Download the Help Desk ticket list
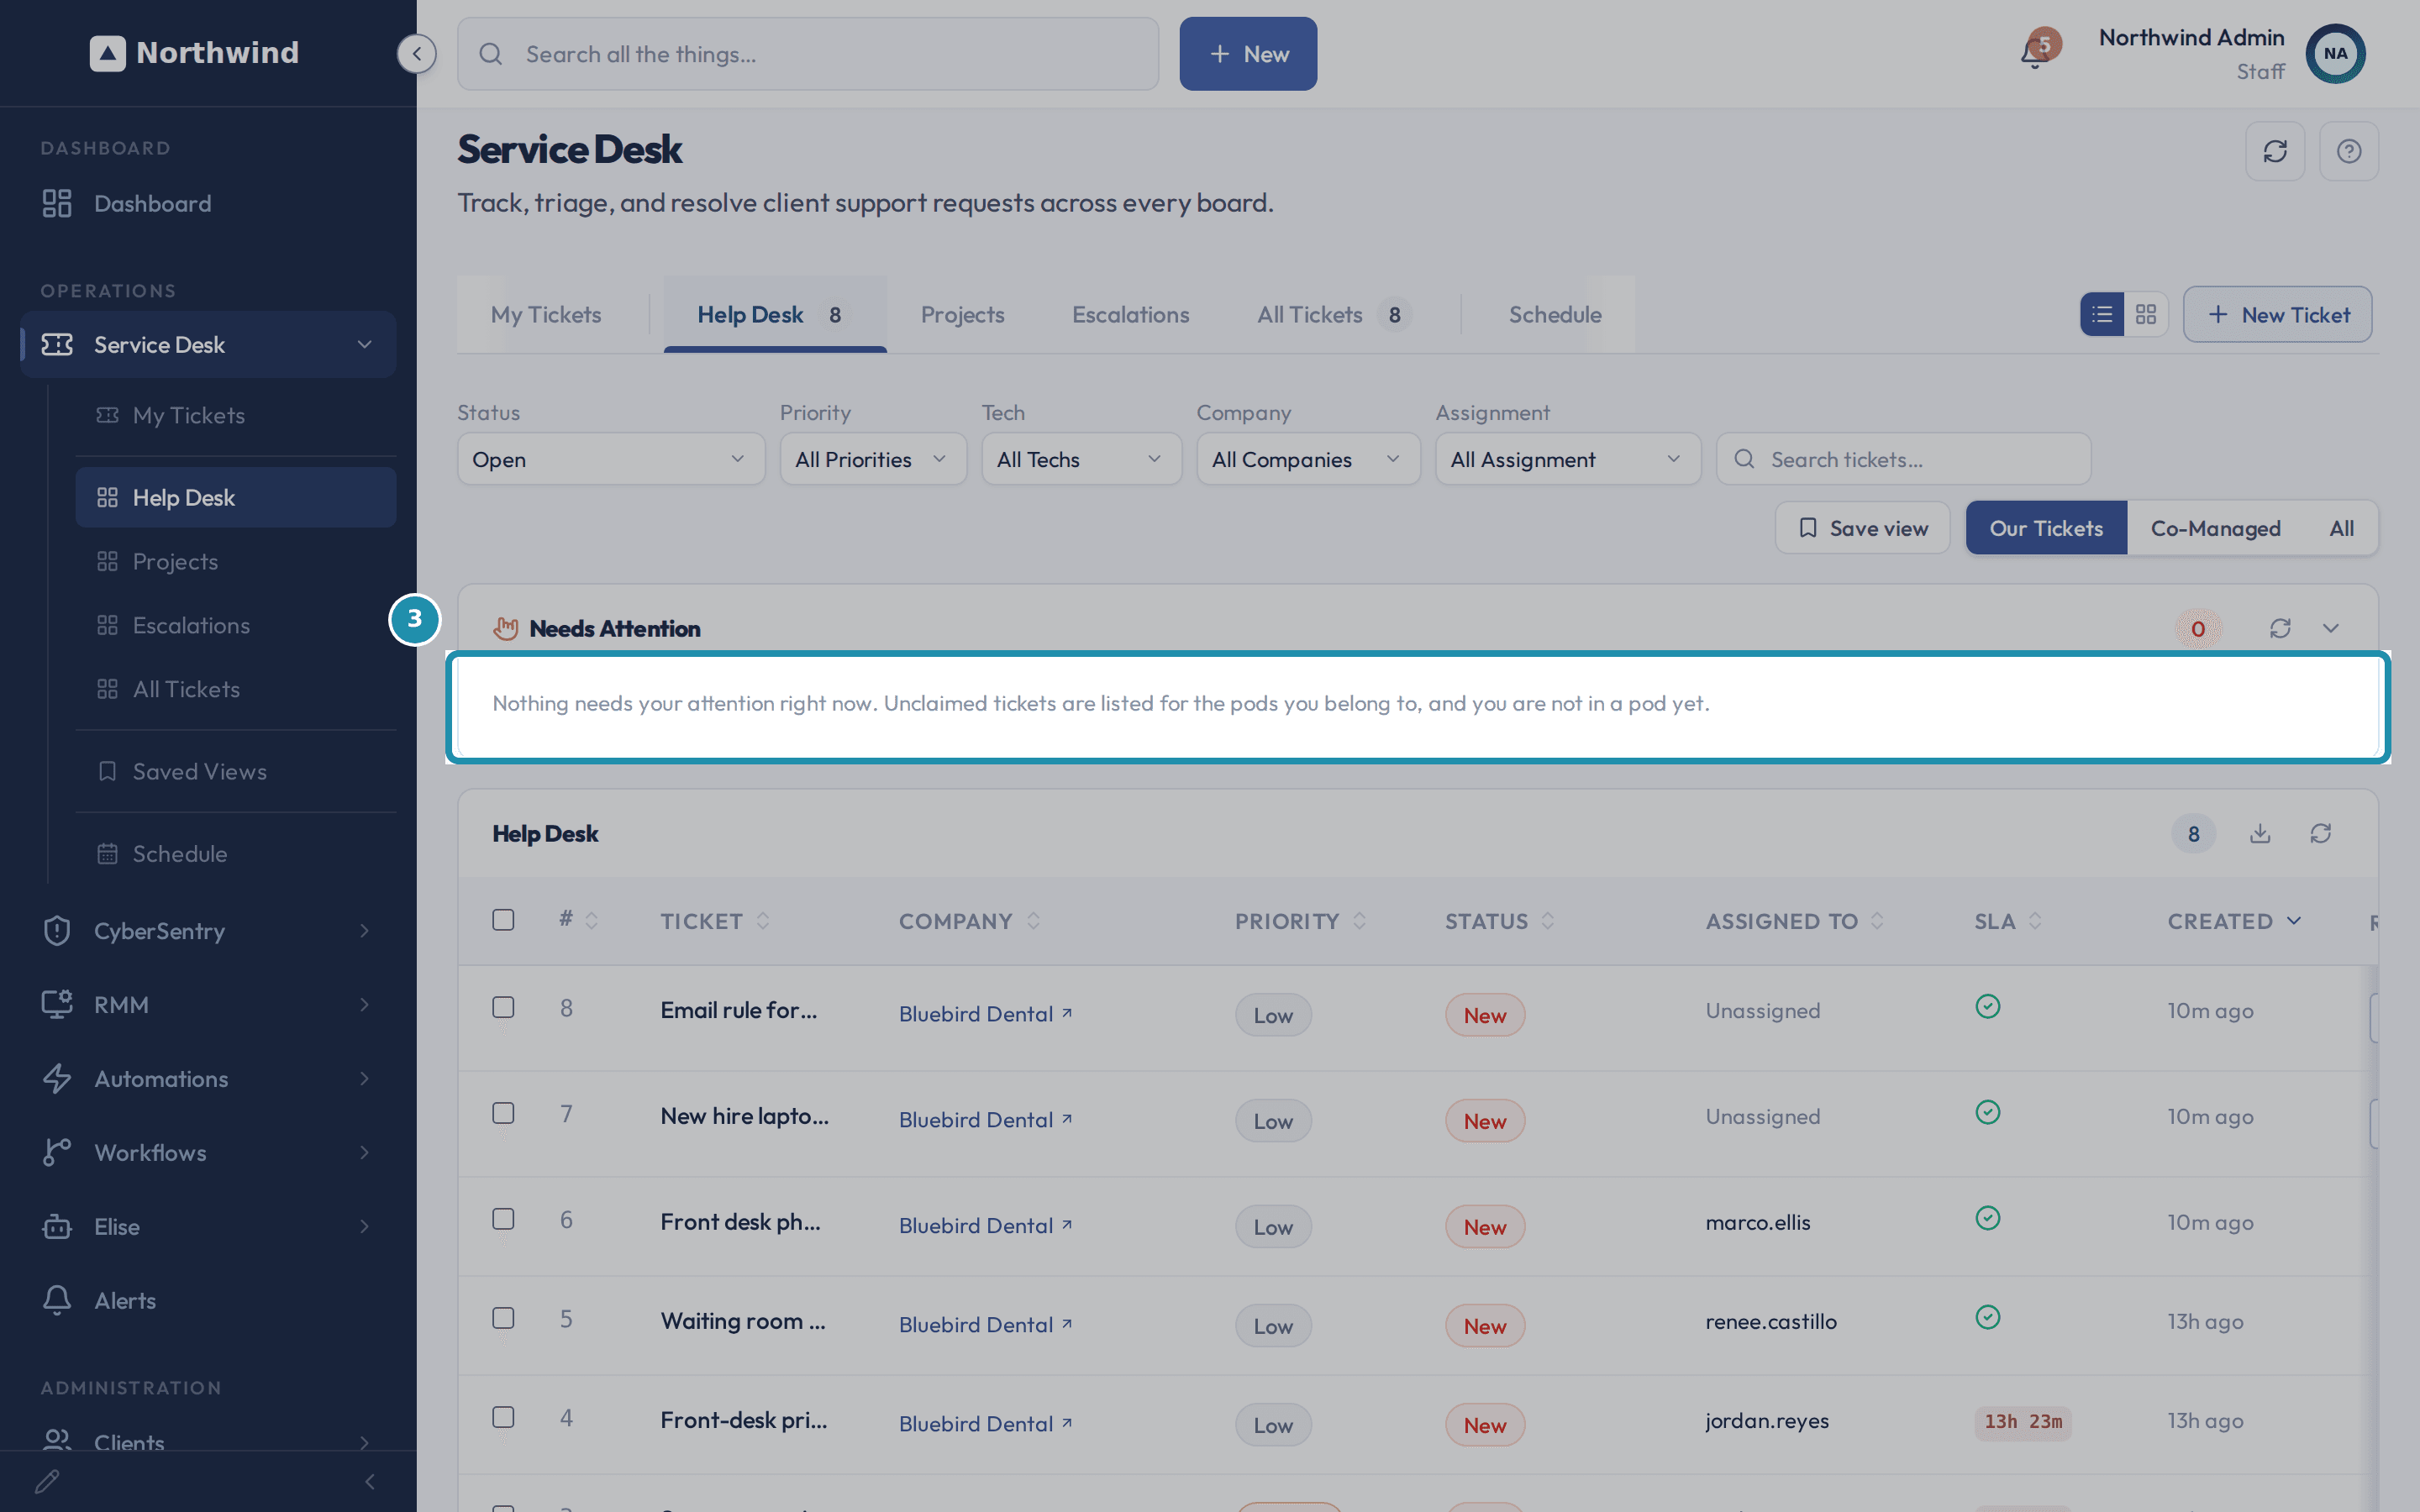 tap(2260, 833)
